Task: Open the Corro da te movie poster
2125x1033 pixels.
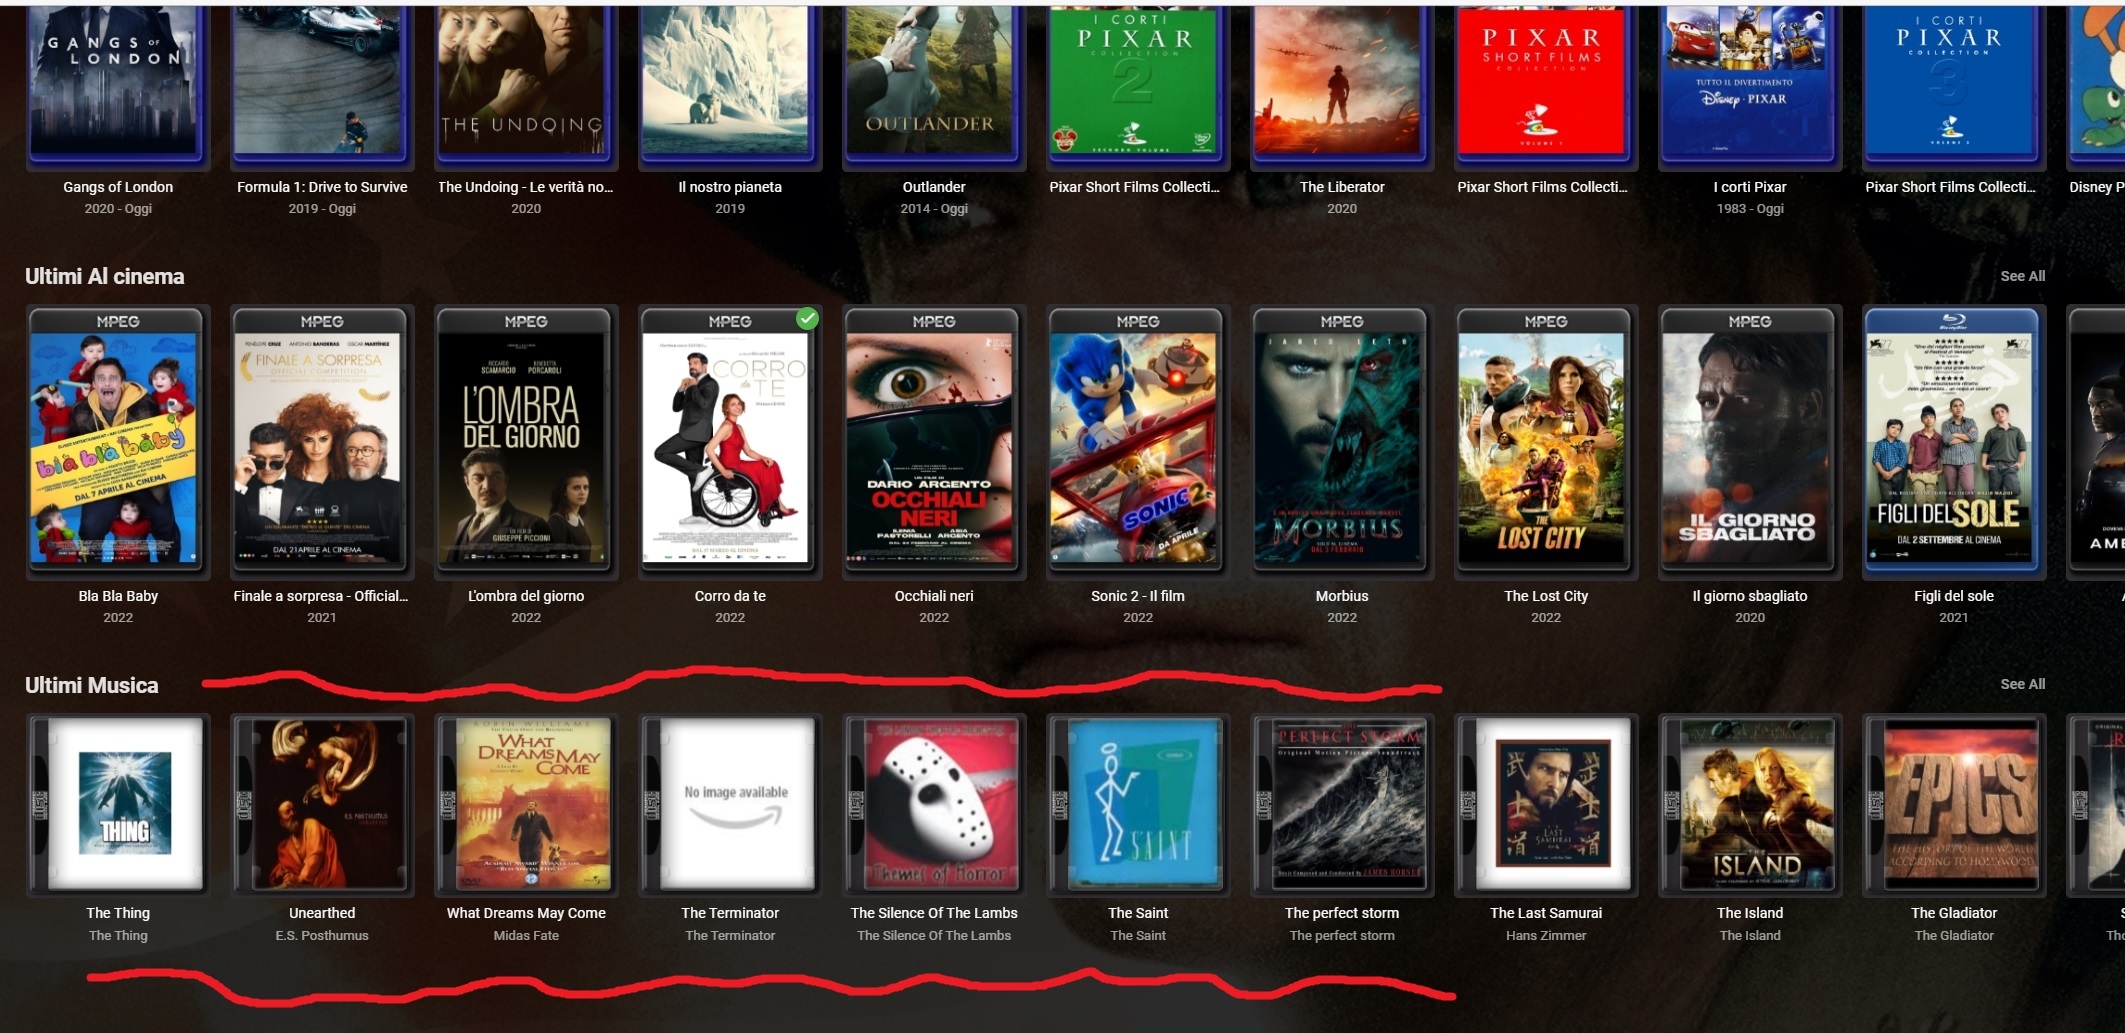Action: click(730, 440)
